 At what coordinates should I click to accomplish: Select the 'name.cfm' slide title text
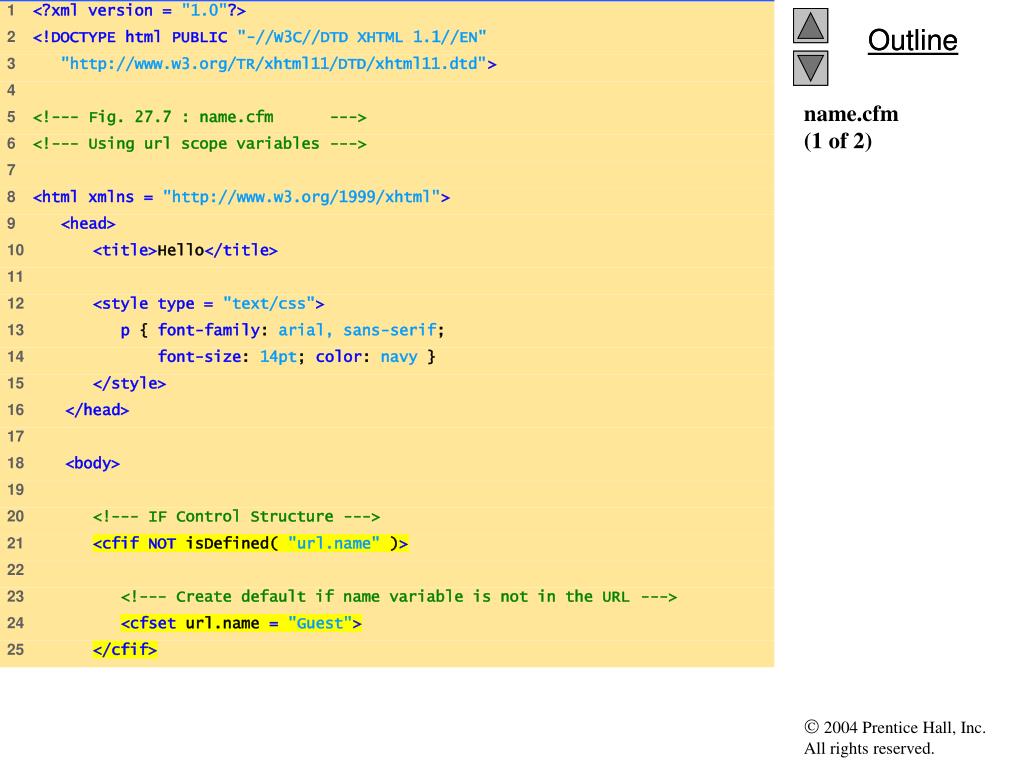point(851,114)
